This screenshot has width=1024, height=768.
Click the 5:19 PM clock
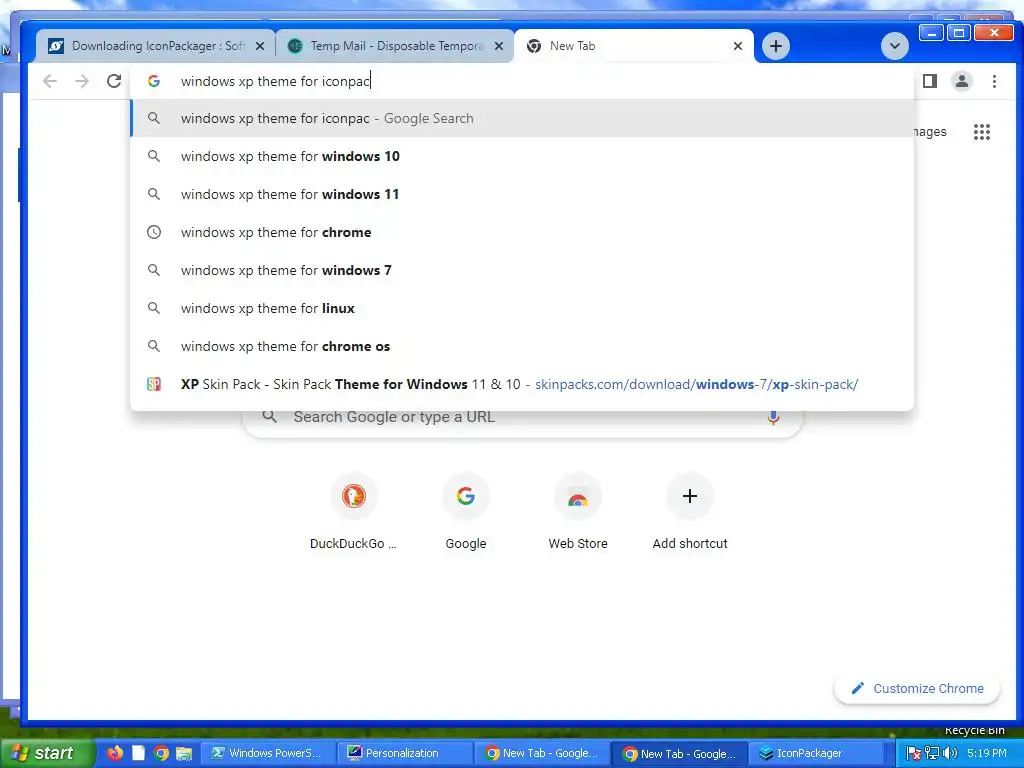pyautogui.click(x=987, y=753)
